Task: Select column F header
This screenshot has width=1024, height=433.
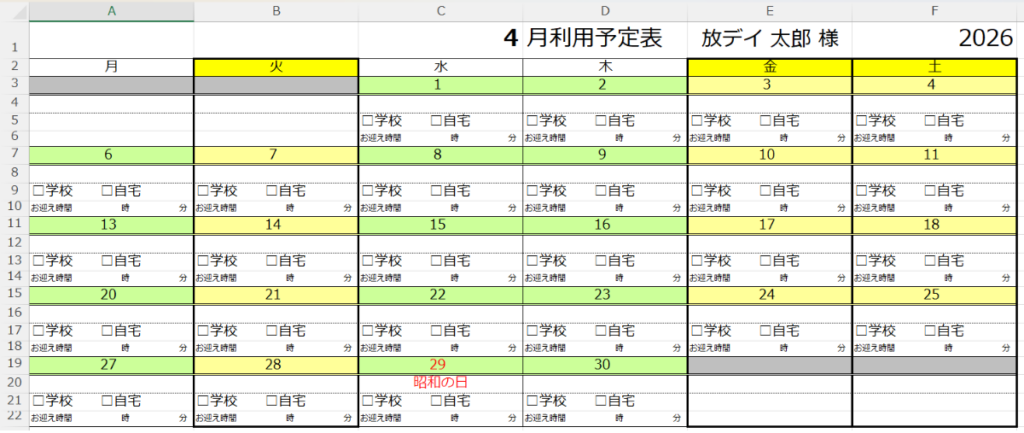Action: [x=935, y=10]
